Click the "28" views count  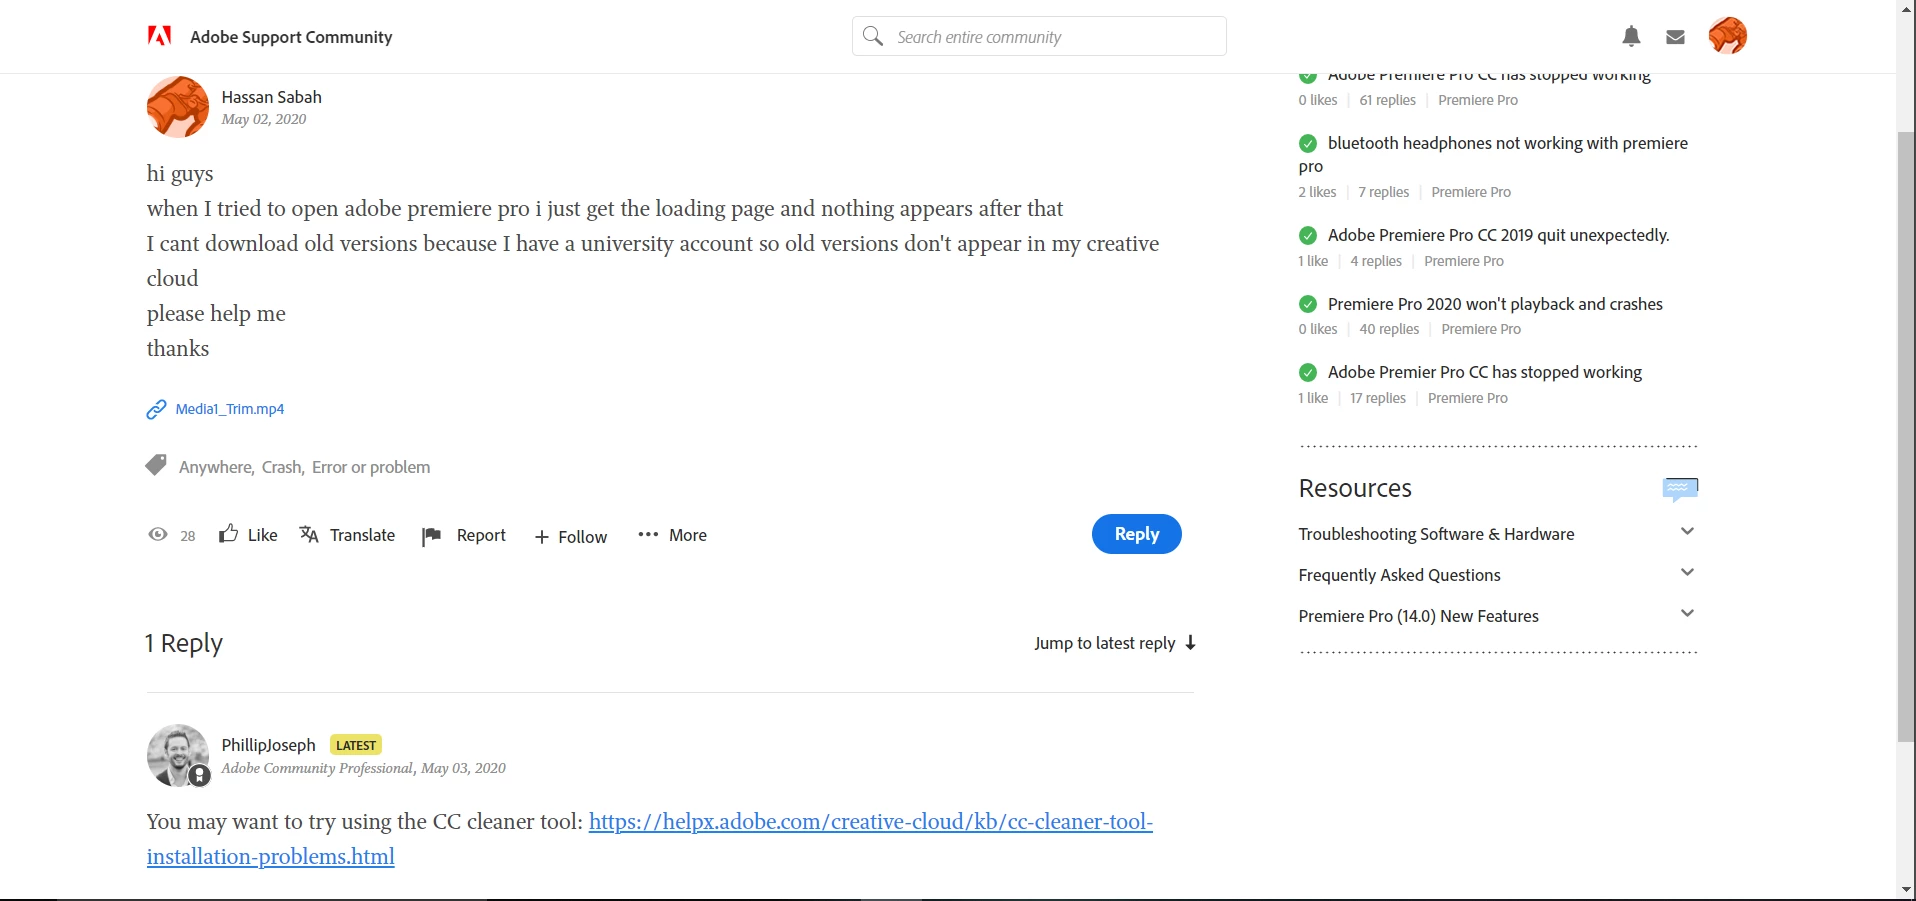[x=188, y=536]
